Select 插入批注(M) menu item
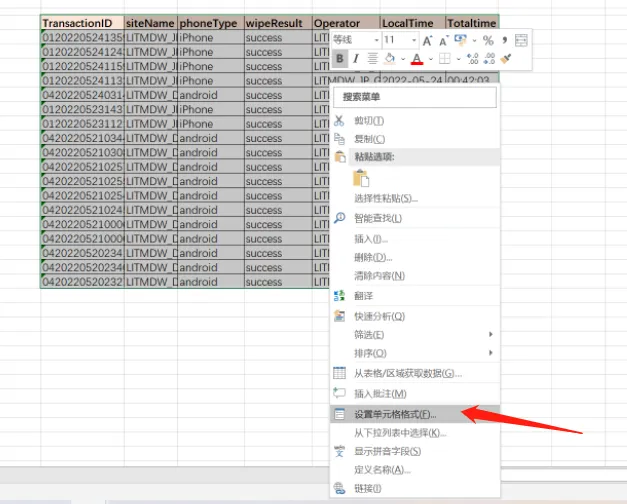The width and height of the screenshot is (627, 504). (415, 394)
